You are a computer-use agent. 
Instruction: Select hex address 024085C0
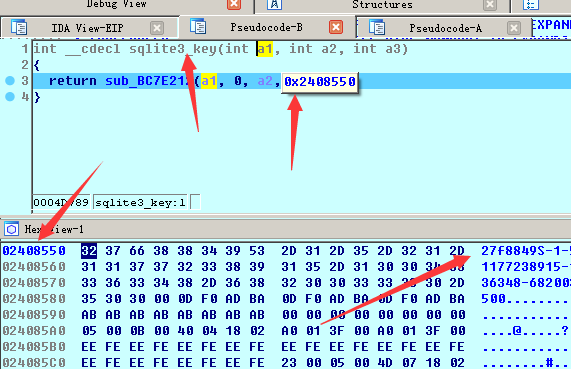tap(34, 363)
